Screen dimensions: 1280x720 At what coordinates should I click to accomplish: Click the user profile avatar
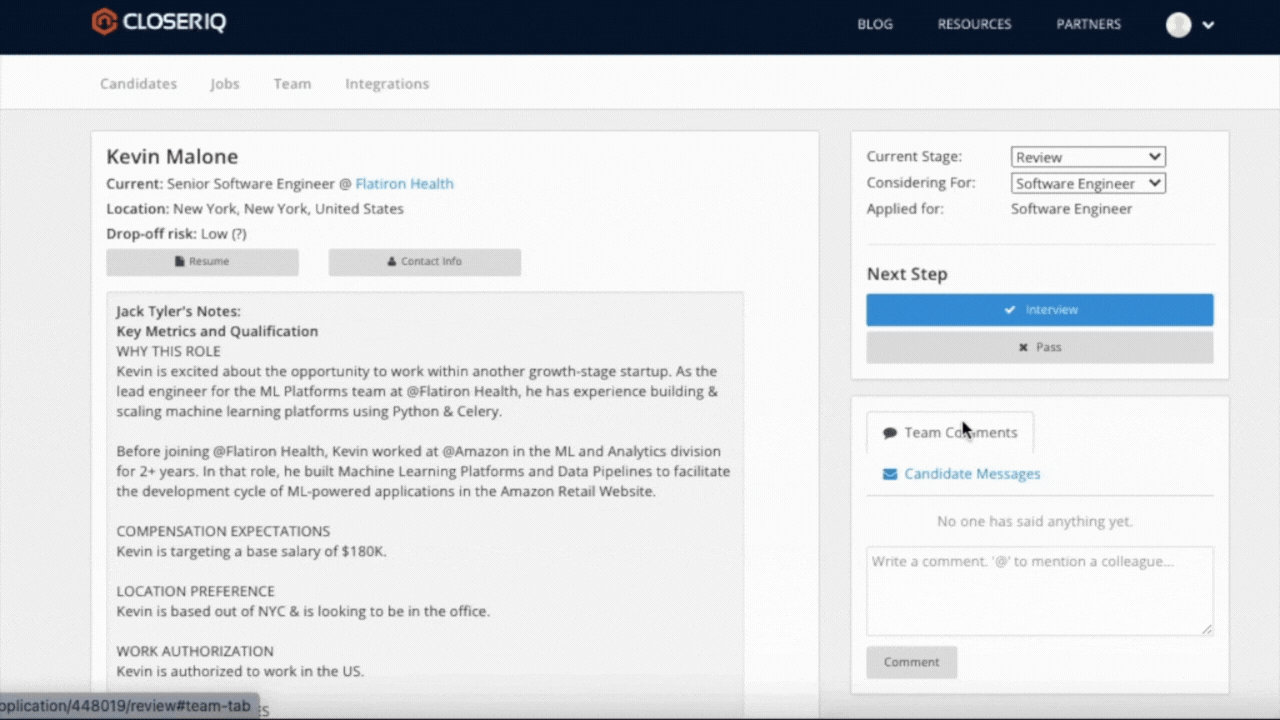tap(1178, 25)
